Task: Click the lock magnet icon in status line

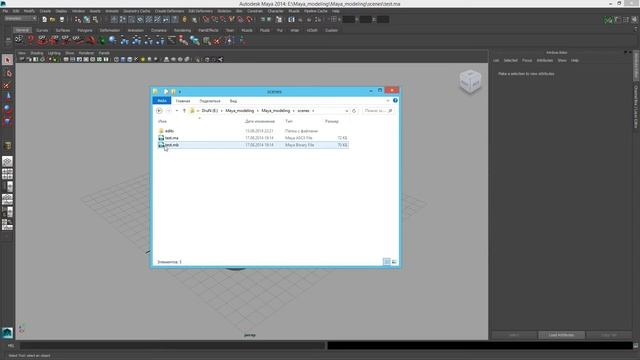Action: click(x=184, y=19)
